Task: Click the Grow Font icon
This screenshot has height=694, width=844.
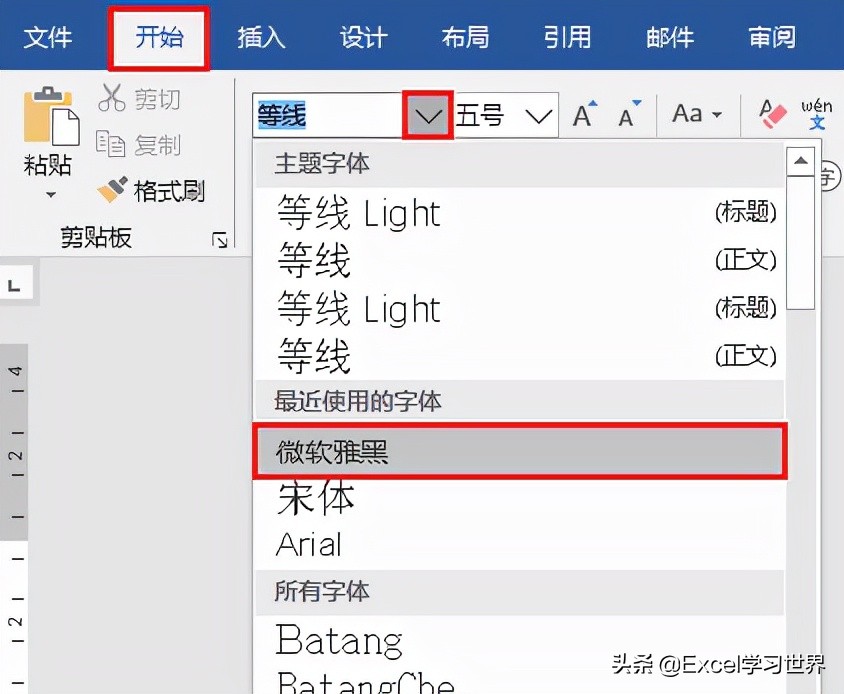Action: (583, 113)
